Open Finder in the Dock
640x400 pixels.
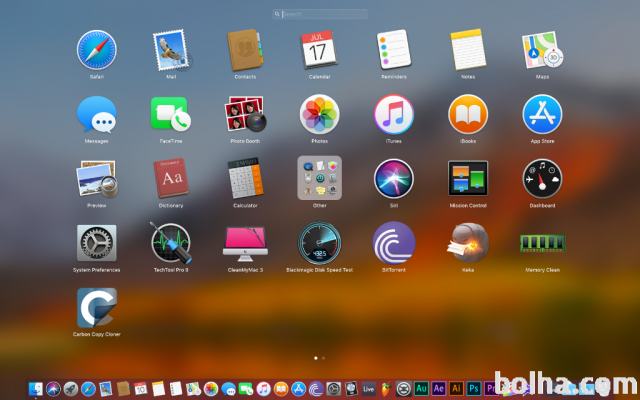click(37, 388)
